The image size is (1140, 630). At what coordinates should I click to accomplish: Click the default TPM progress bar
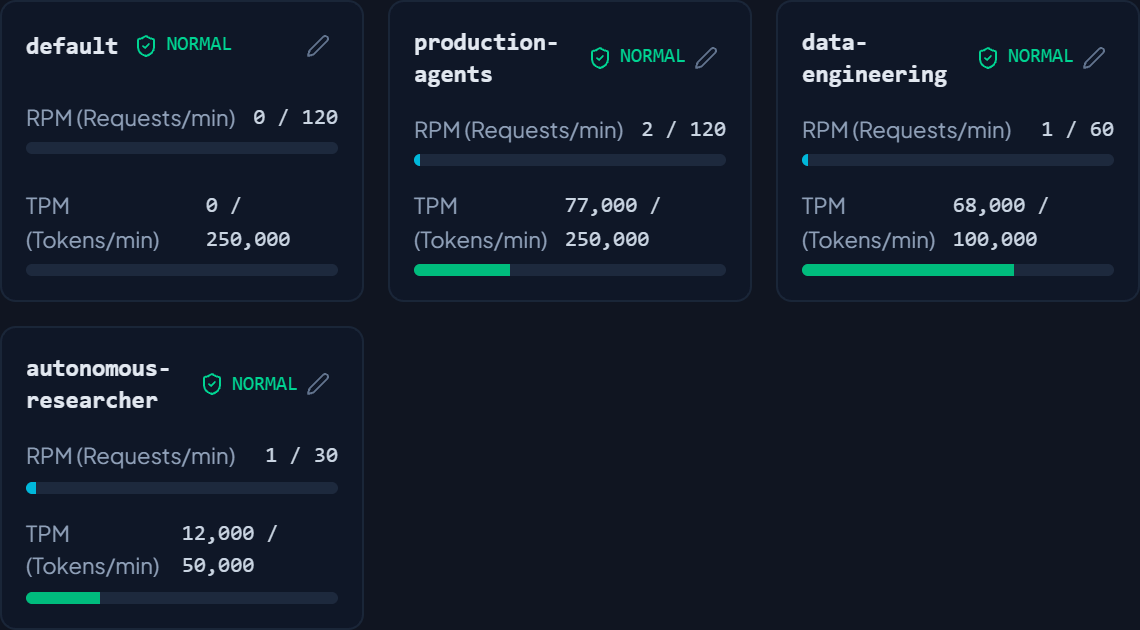(182, 270)
